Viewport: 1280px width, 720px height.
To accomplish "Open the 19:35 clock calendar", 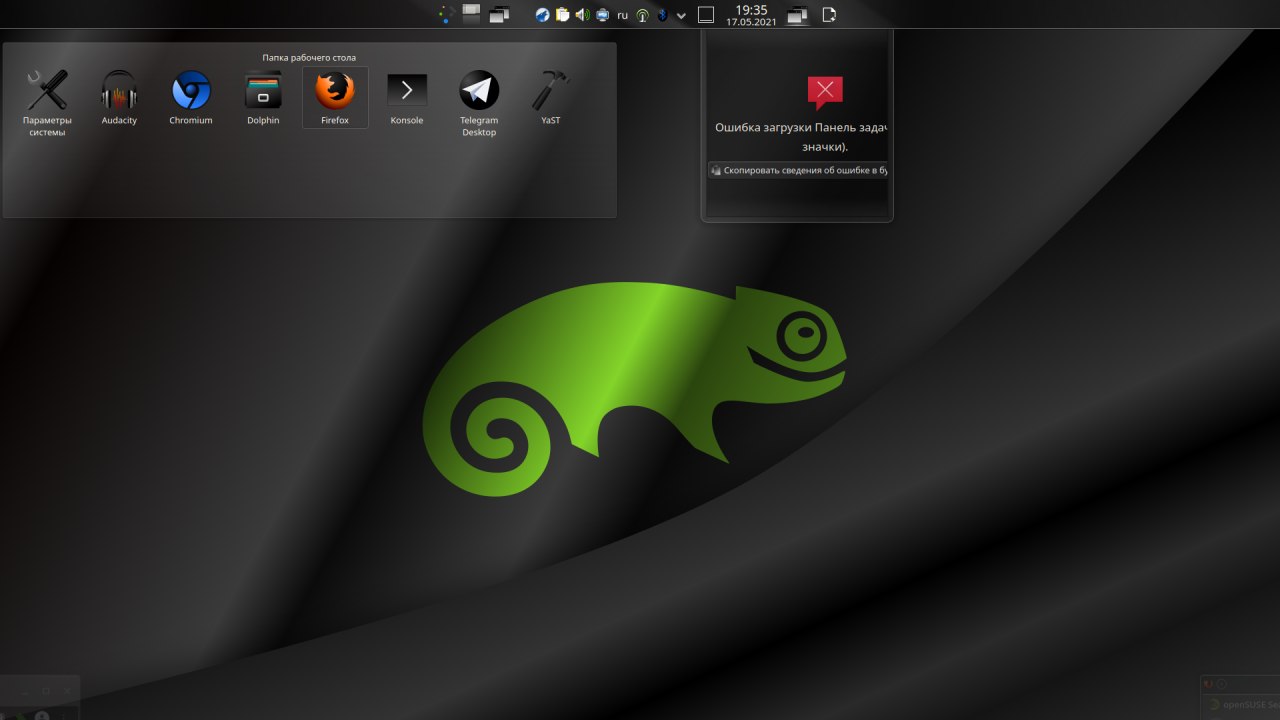I will (x=751, y=15).
